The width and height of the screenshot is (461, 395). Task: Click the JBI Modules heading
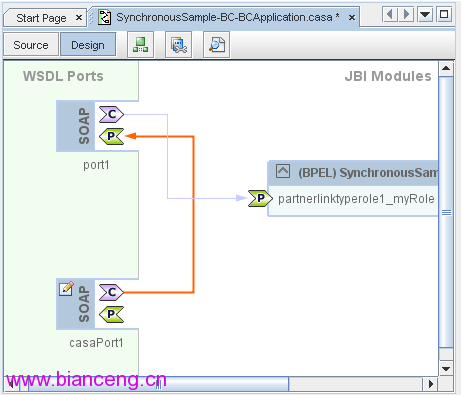pos(388,76)
